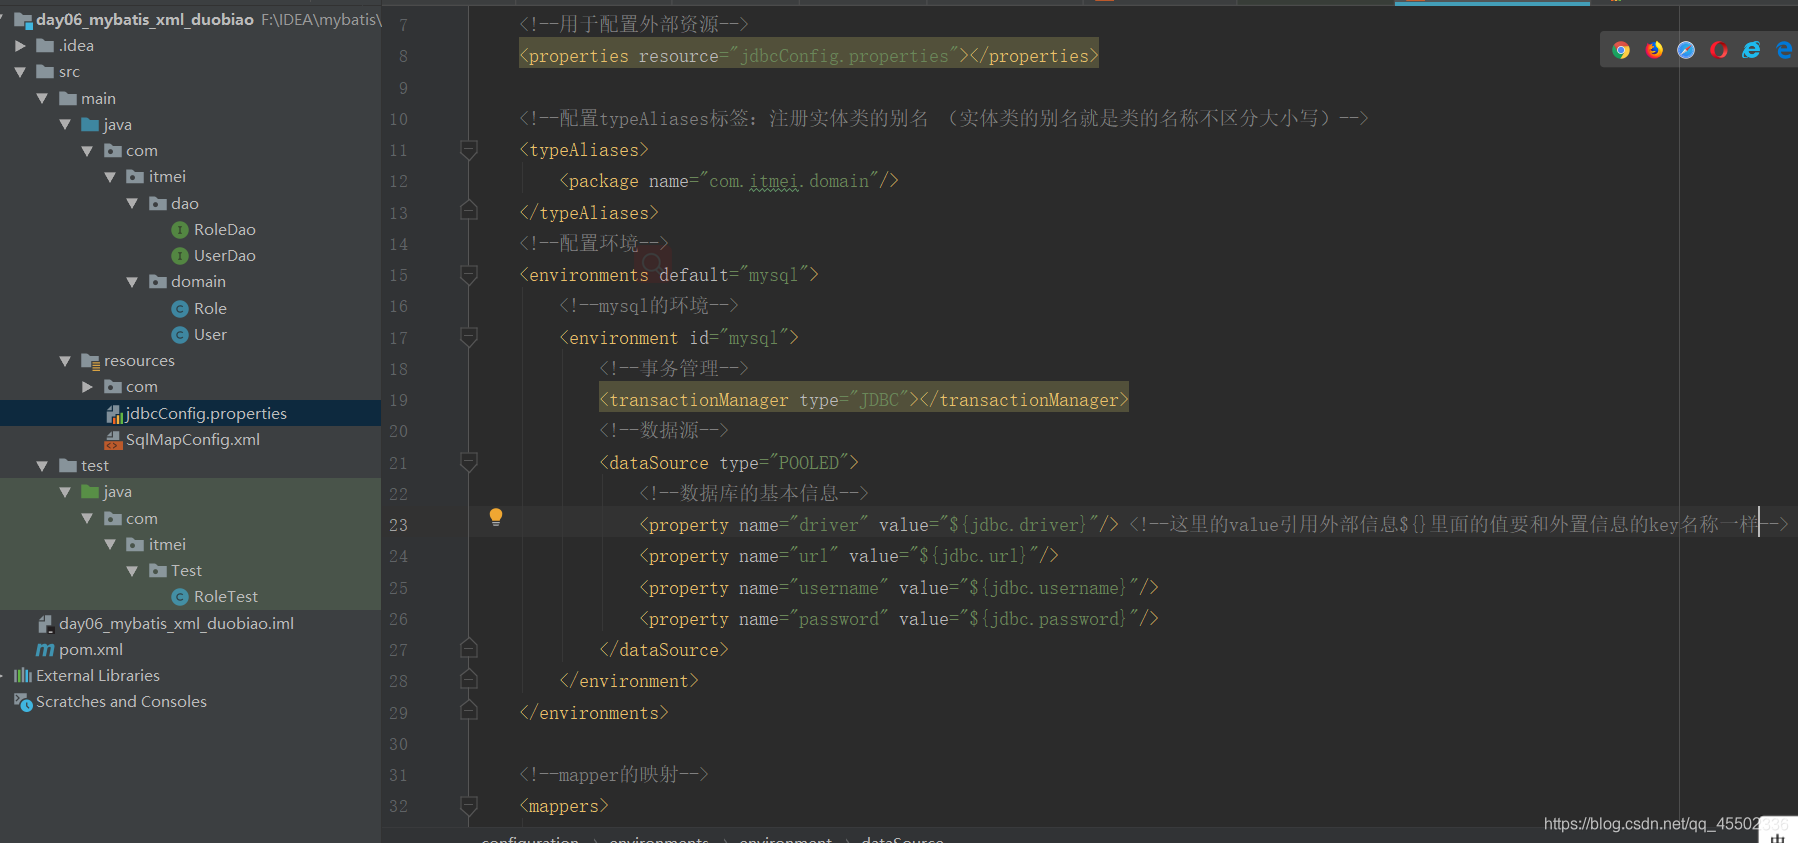Click the pom.xml Maven icon
The width and height of the screenshot is (1798, 843).
tap(45, 650)
